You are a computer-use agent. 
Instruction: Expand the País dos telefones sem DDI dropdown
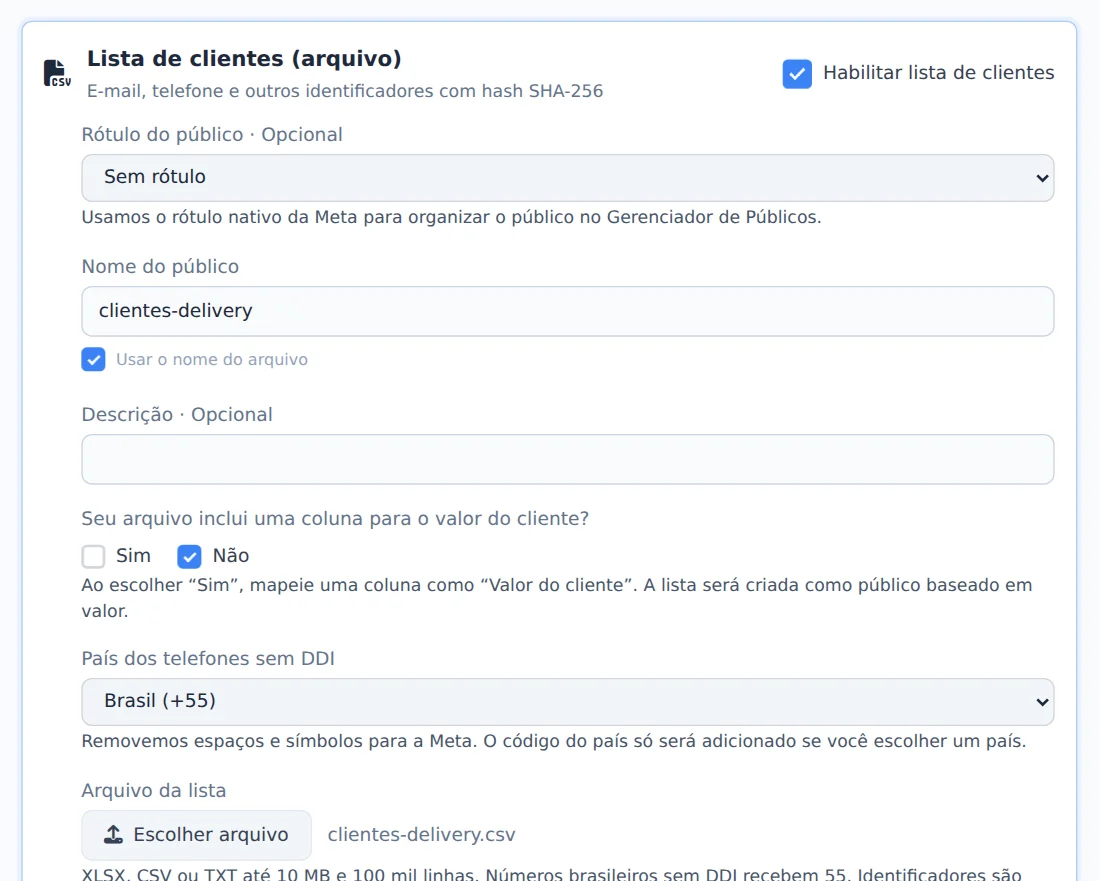click(568, 702)
